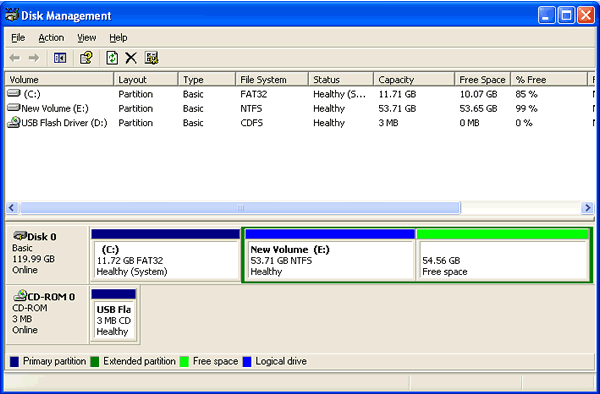Open the Help menu

[x=118, y=38]
